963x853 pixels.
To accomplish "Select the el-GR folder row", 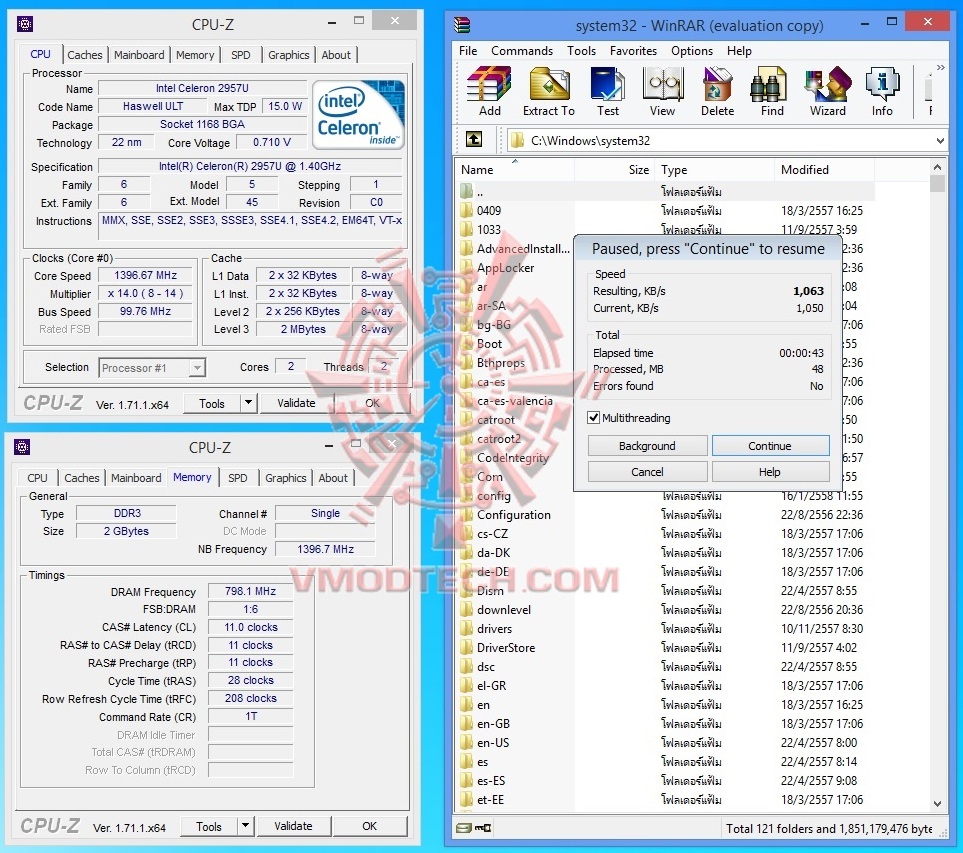I will click(666, 685).
